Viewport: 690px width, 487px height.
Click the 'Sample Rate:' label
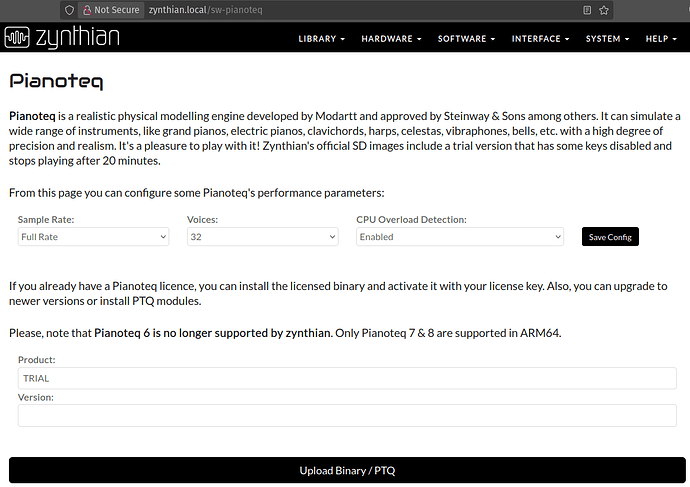46,220
